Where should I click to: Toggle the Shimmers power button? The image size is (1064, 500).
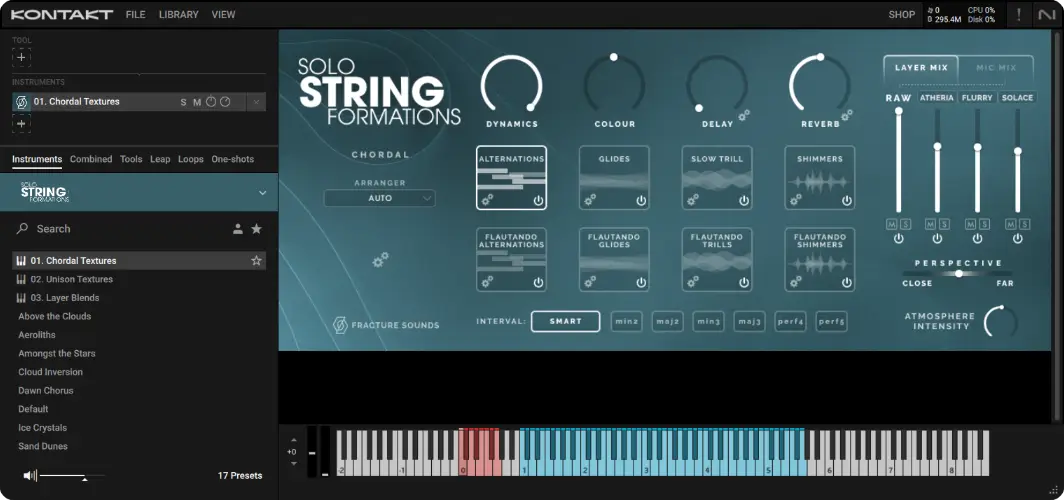[x=847, y=201]
